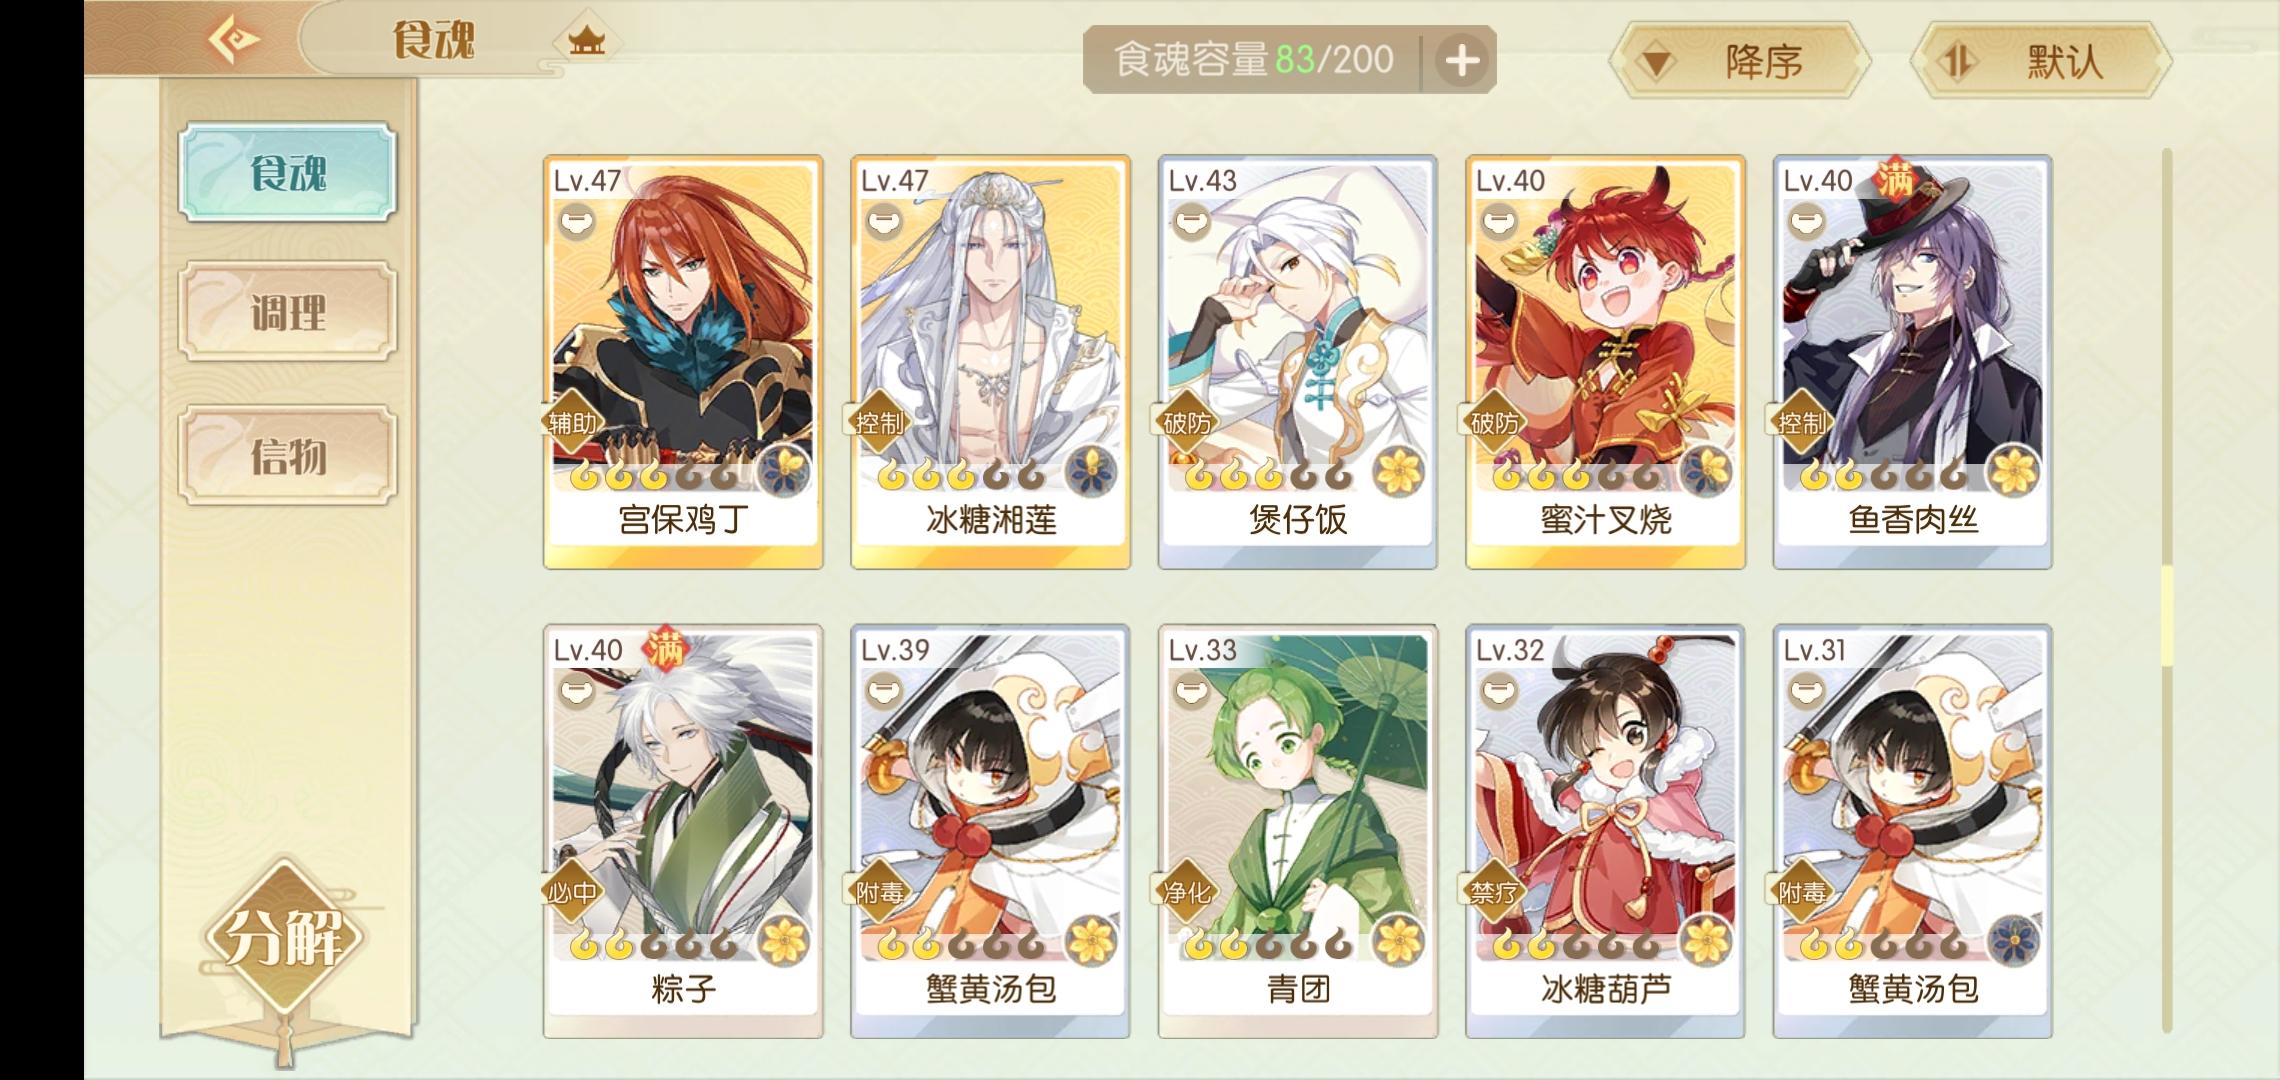Viewport: 2280px width, 1080px height.
Task: Tap the bowl icon on 煲仔饭 card
Action: click(x=1189, y=221)
